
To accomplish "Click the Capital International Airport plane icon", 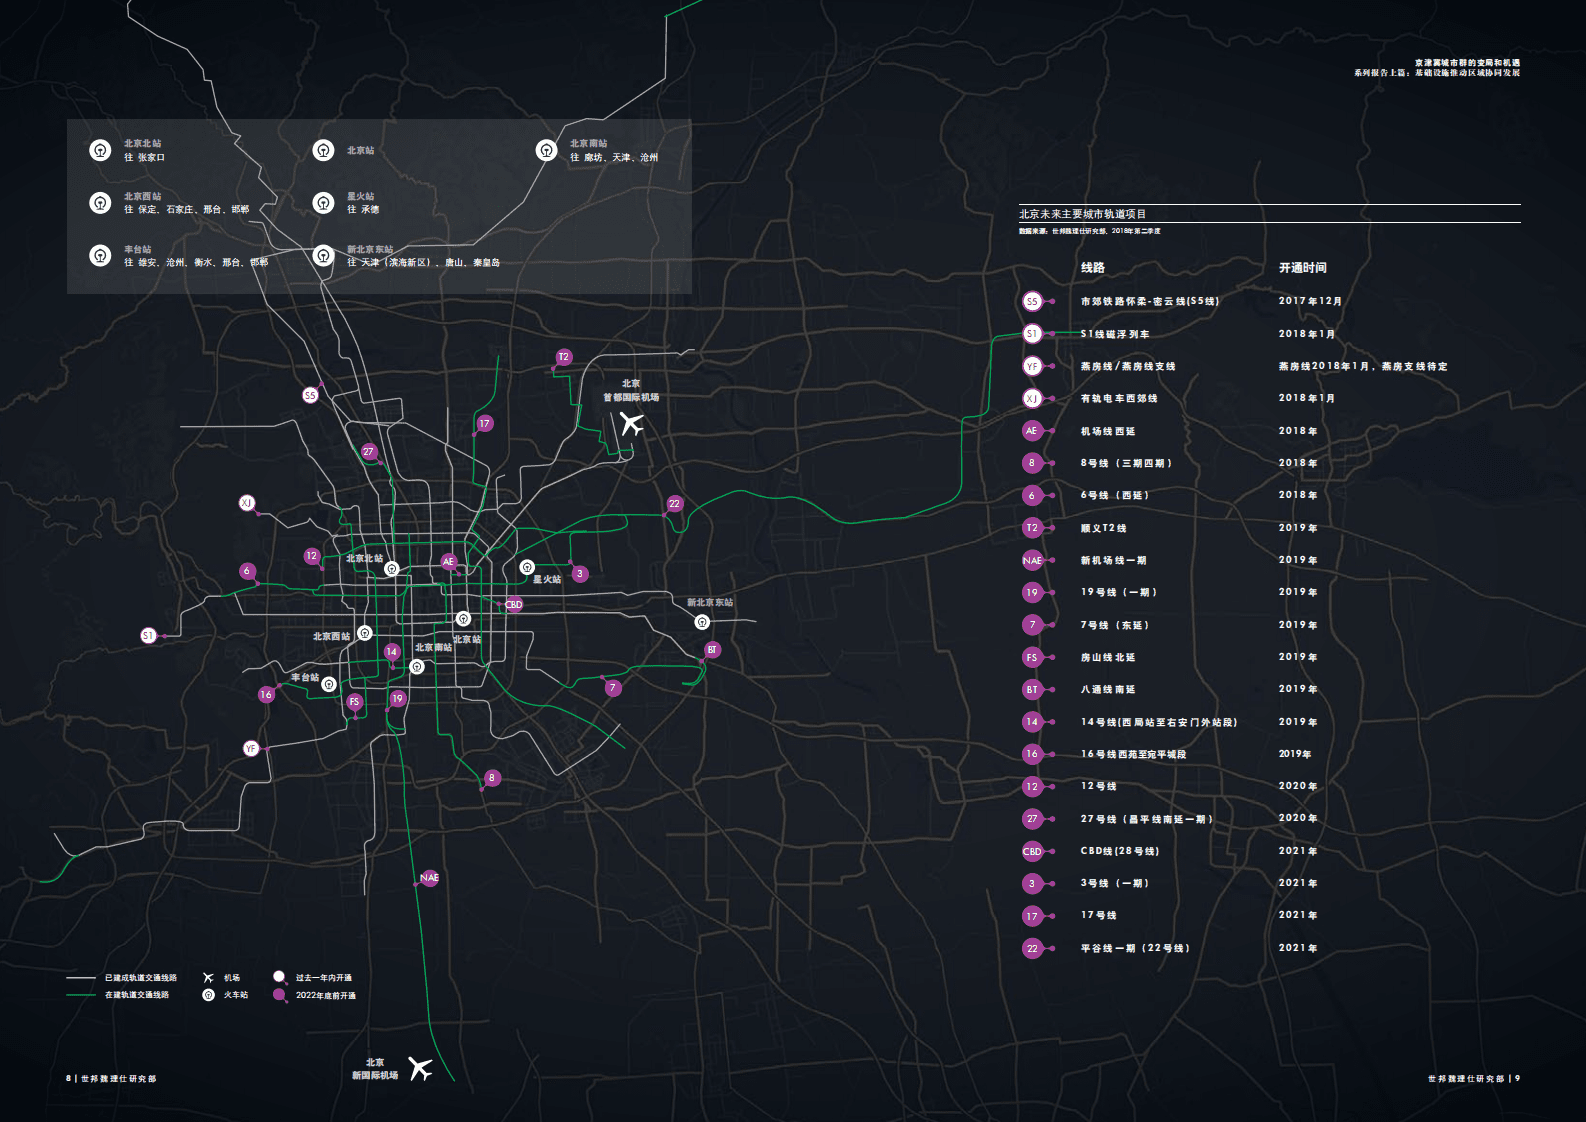I will (631, 424).
